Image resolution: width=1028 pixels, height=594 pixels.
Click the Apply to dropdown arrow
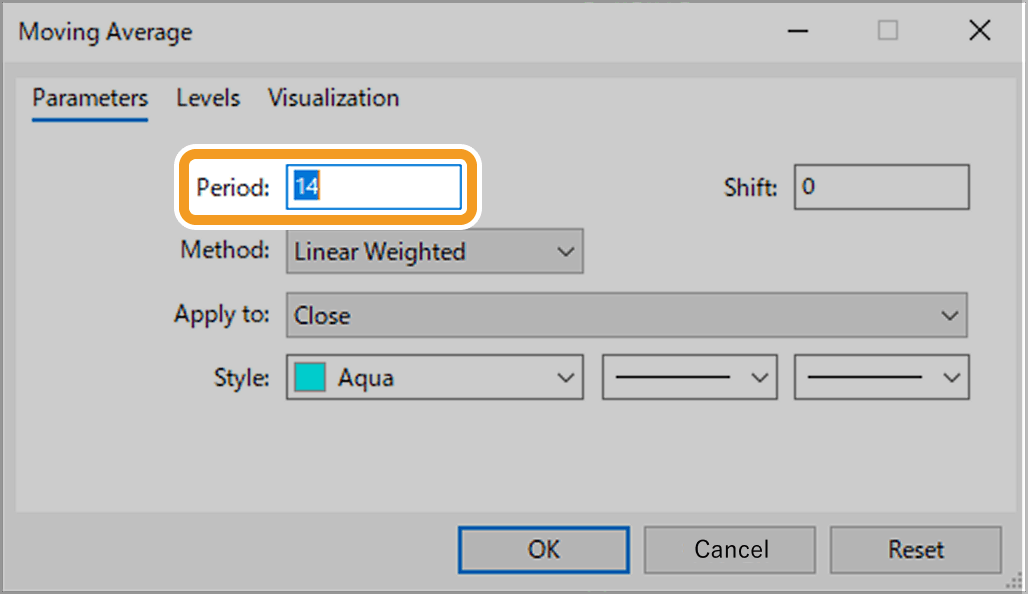[x=949, y=316]
